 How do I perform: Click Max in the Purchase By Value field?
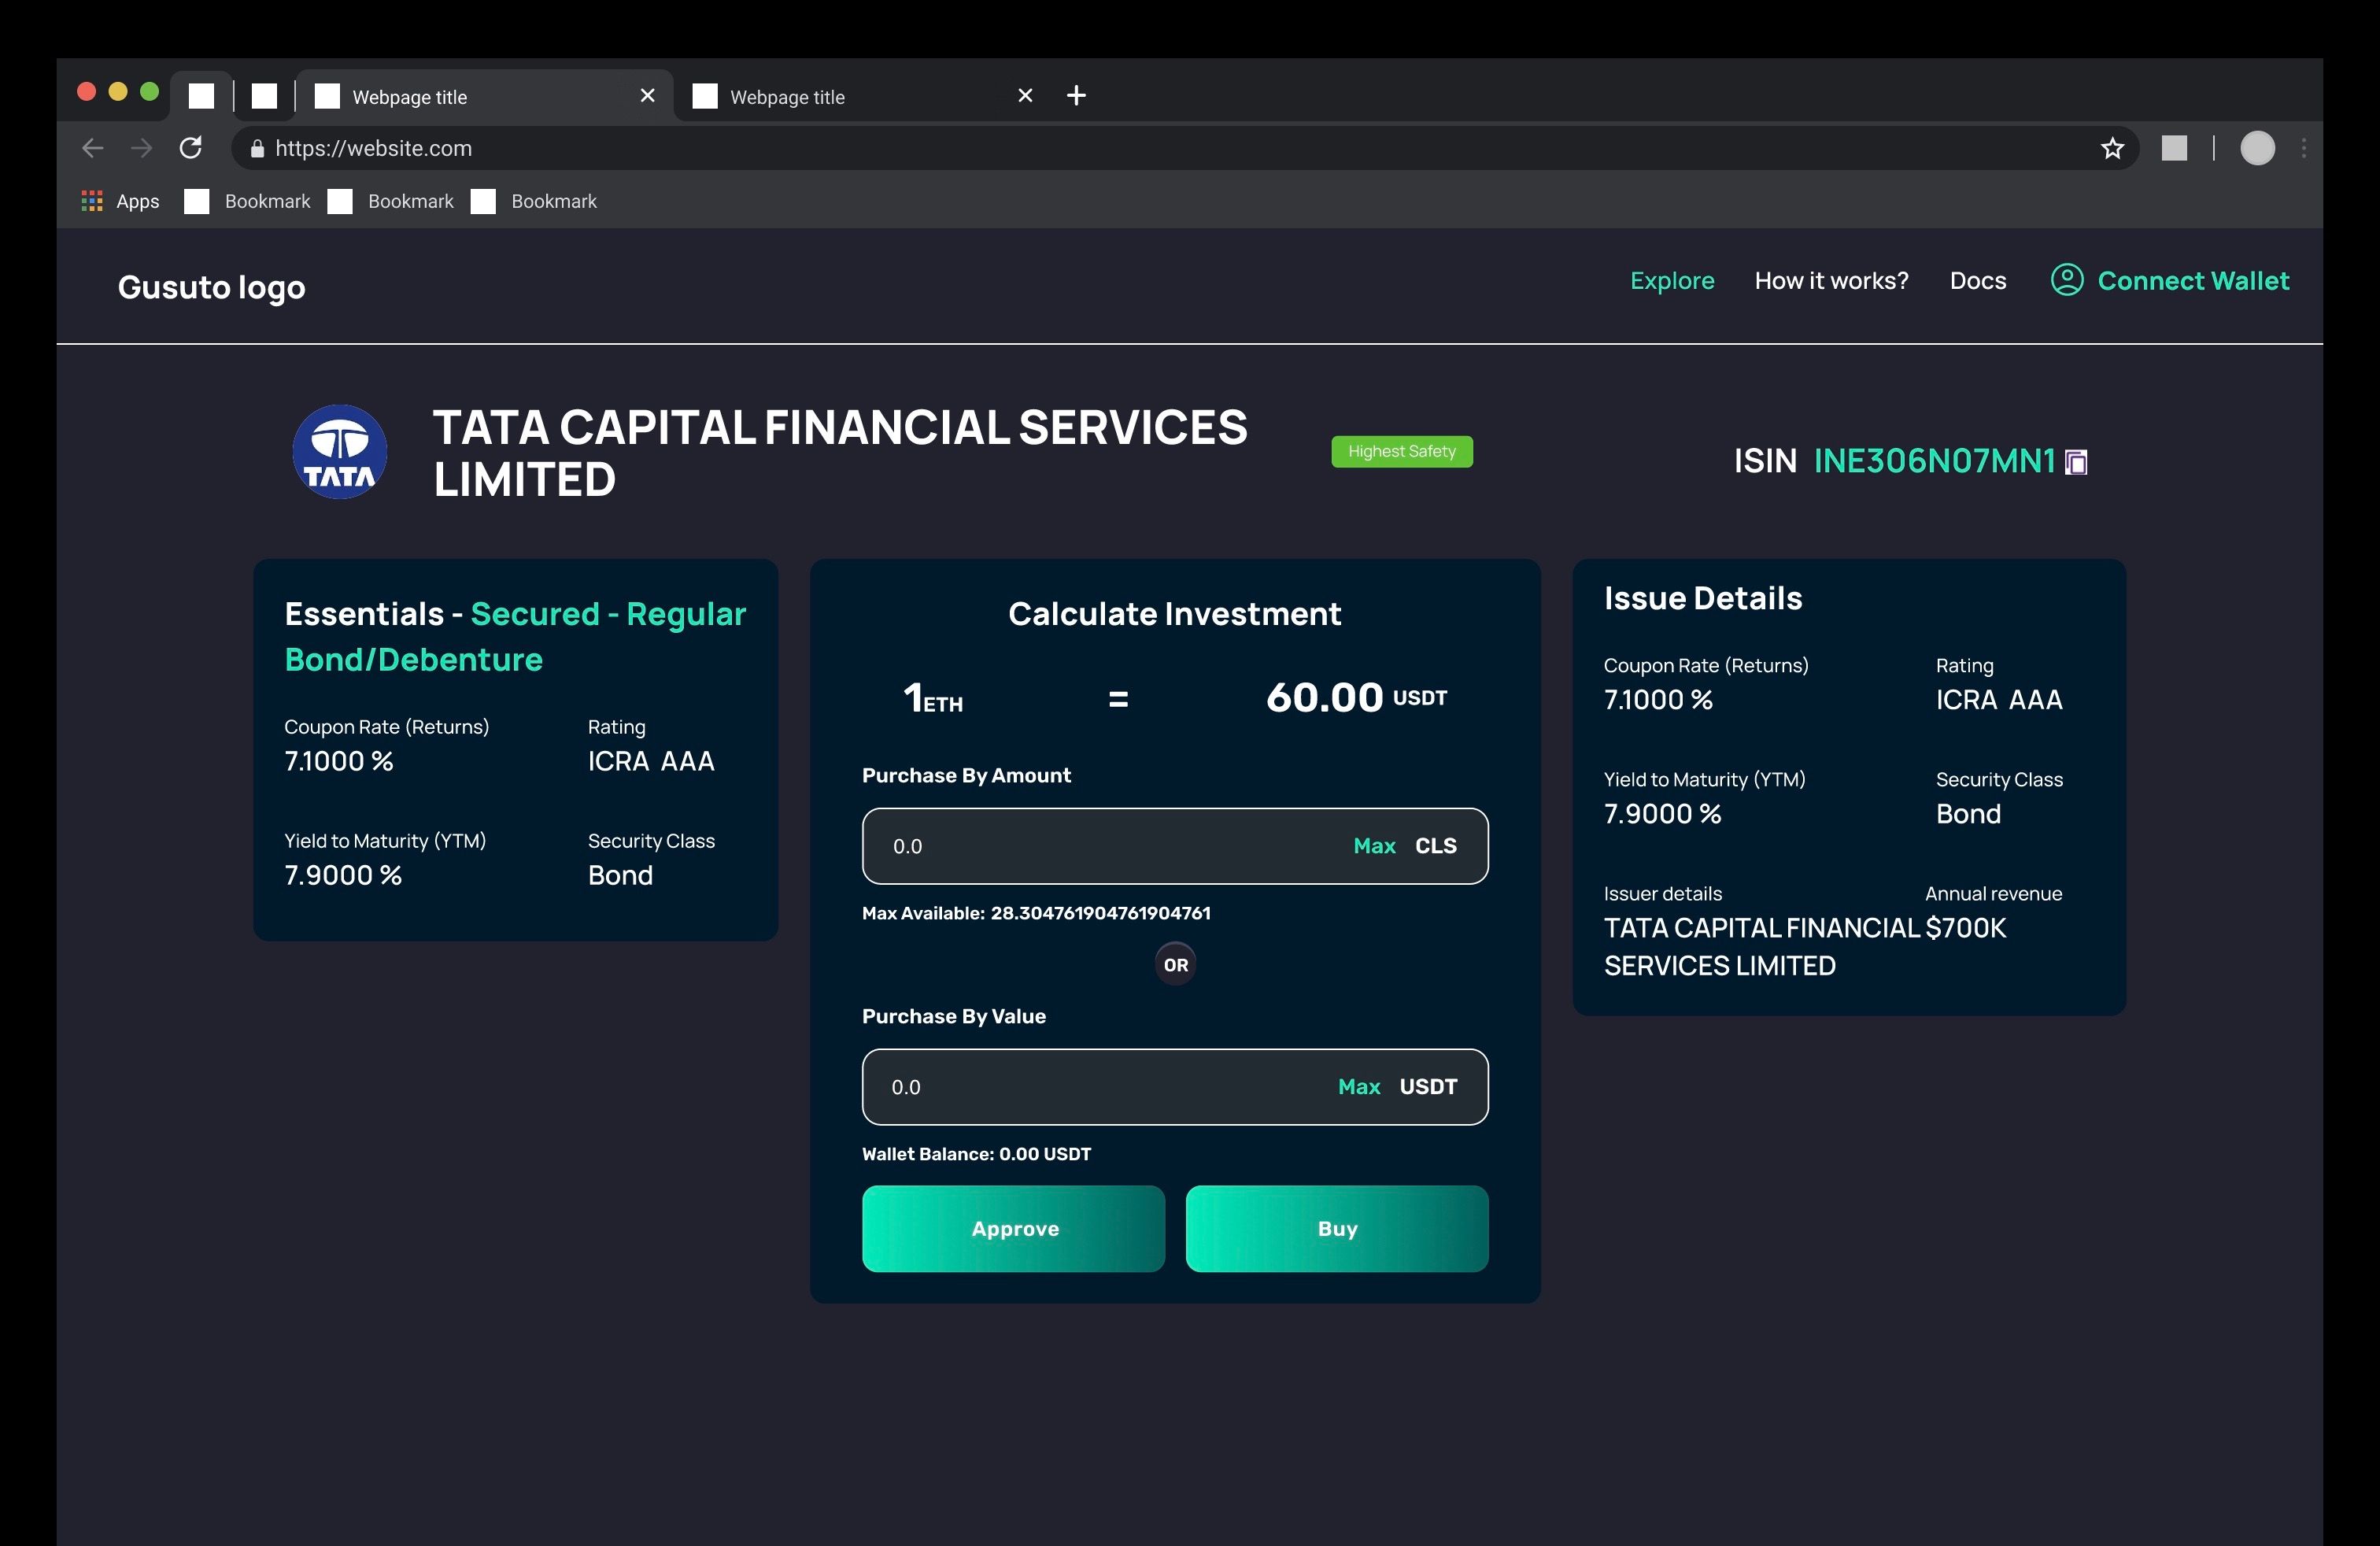(1359, 1087)
